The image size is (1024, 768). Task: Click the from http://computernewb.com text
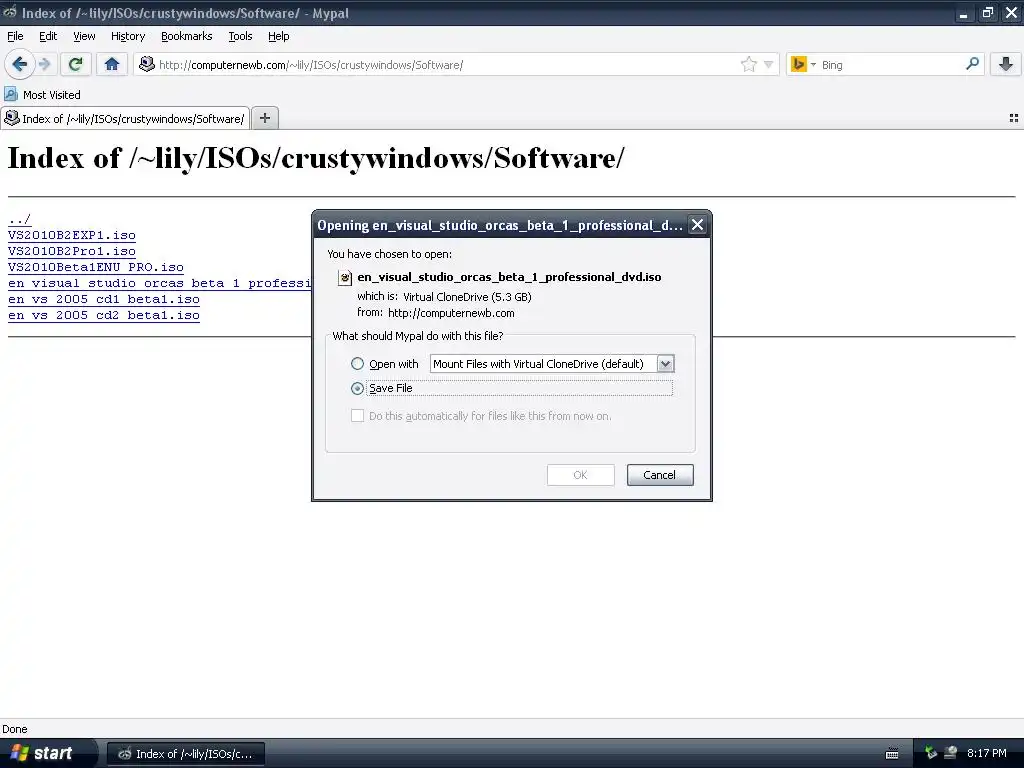[436, 313]
